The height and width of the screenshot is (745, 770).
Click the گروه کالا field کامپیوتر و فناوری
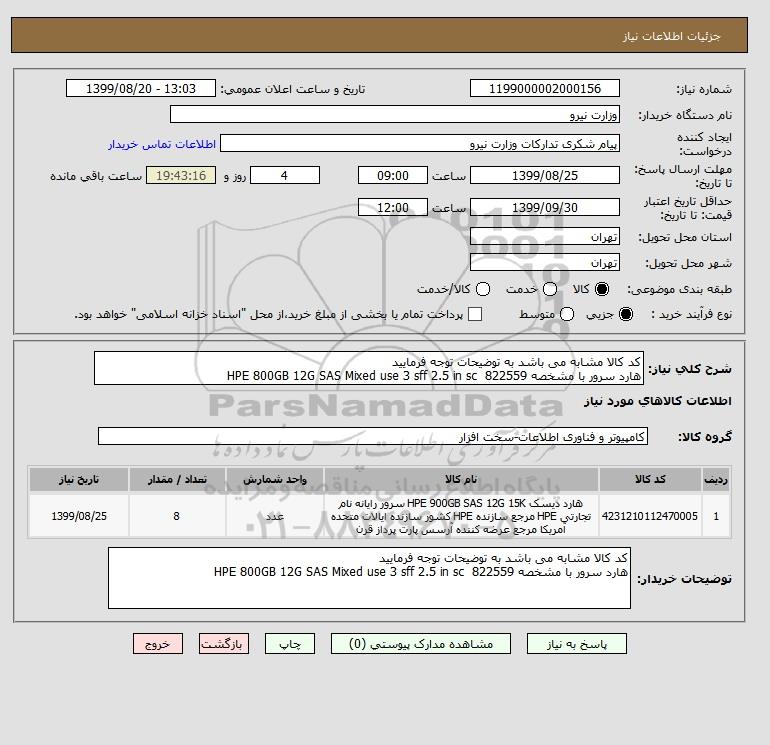[x=373, y=436]
